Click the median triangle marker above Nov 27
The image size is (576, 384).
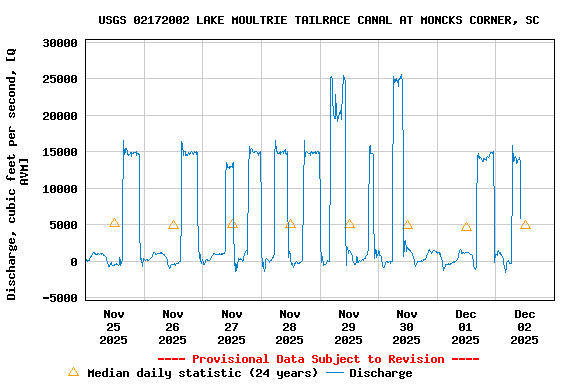tap(232, 223)
